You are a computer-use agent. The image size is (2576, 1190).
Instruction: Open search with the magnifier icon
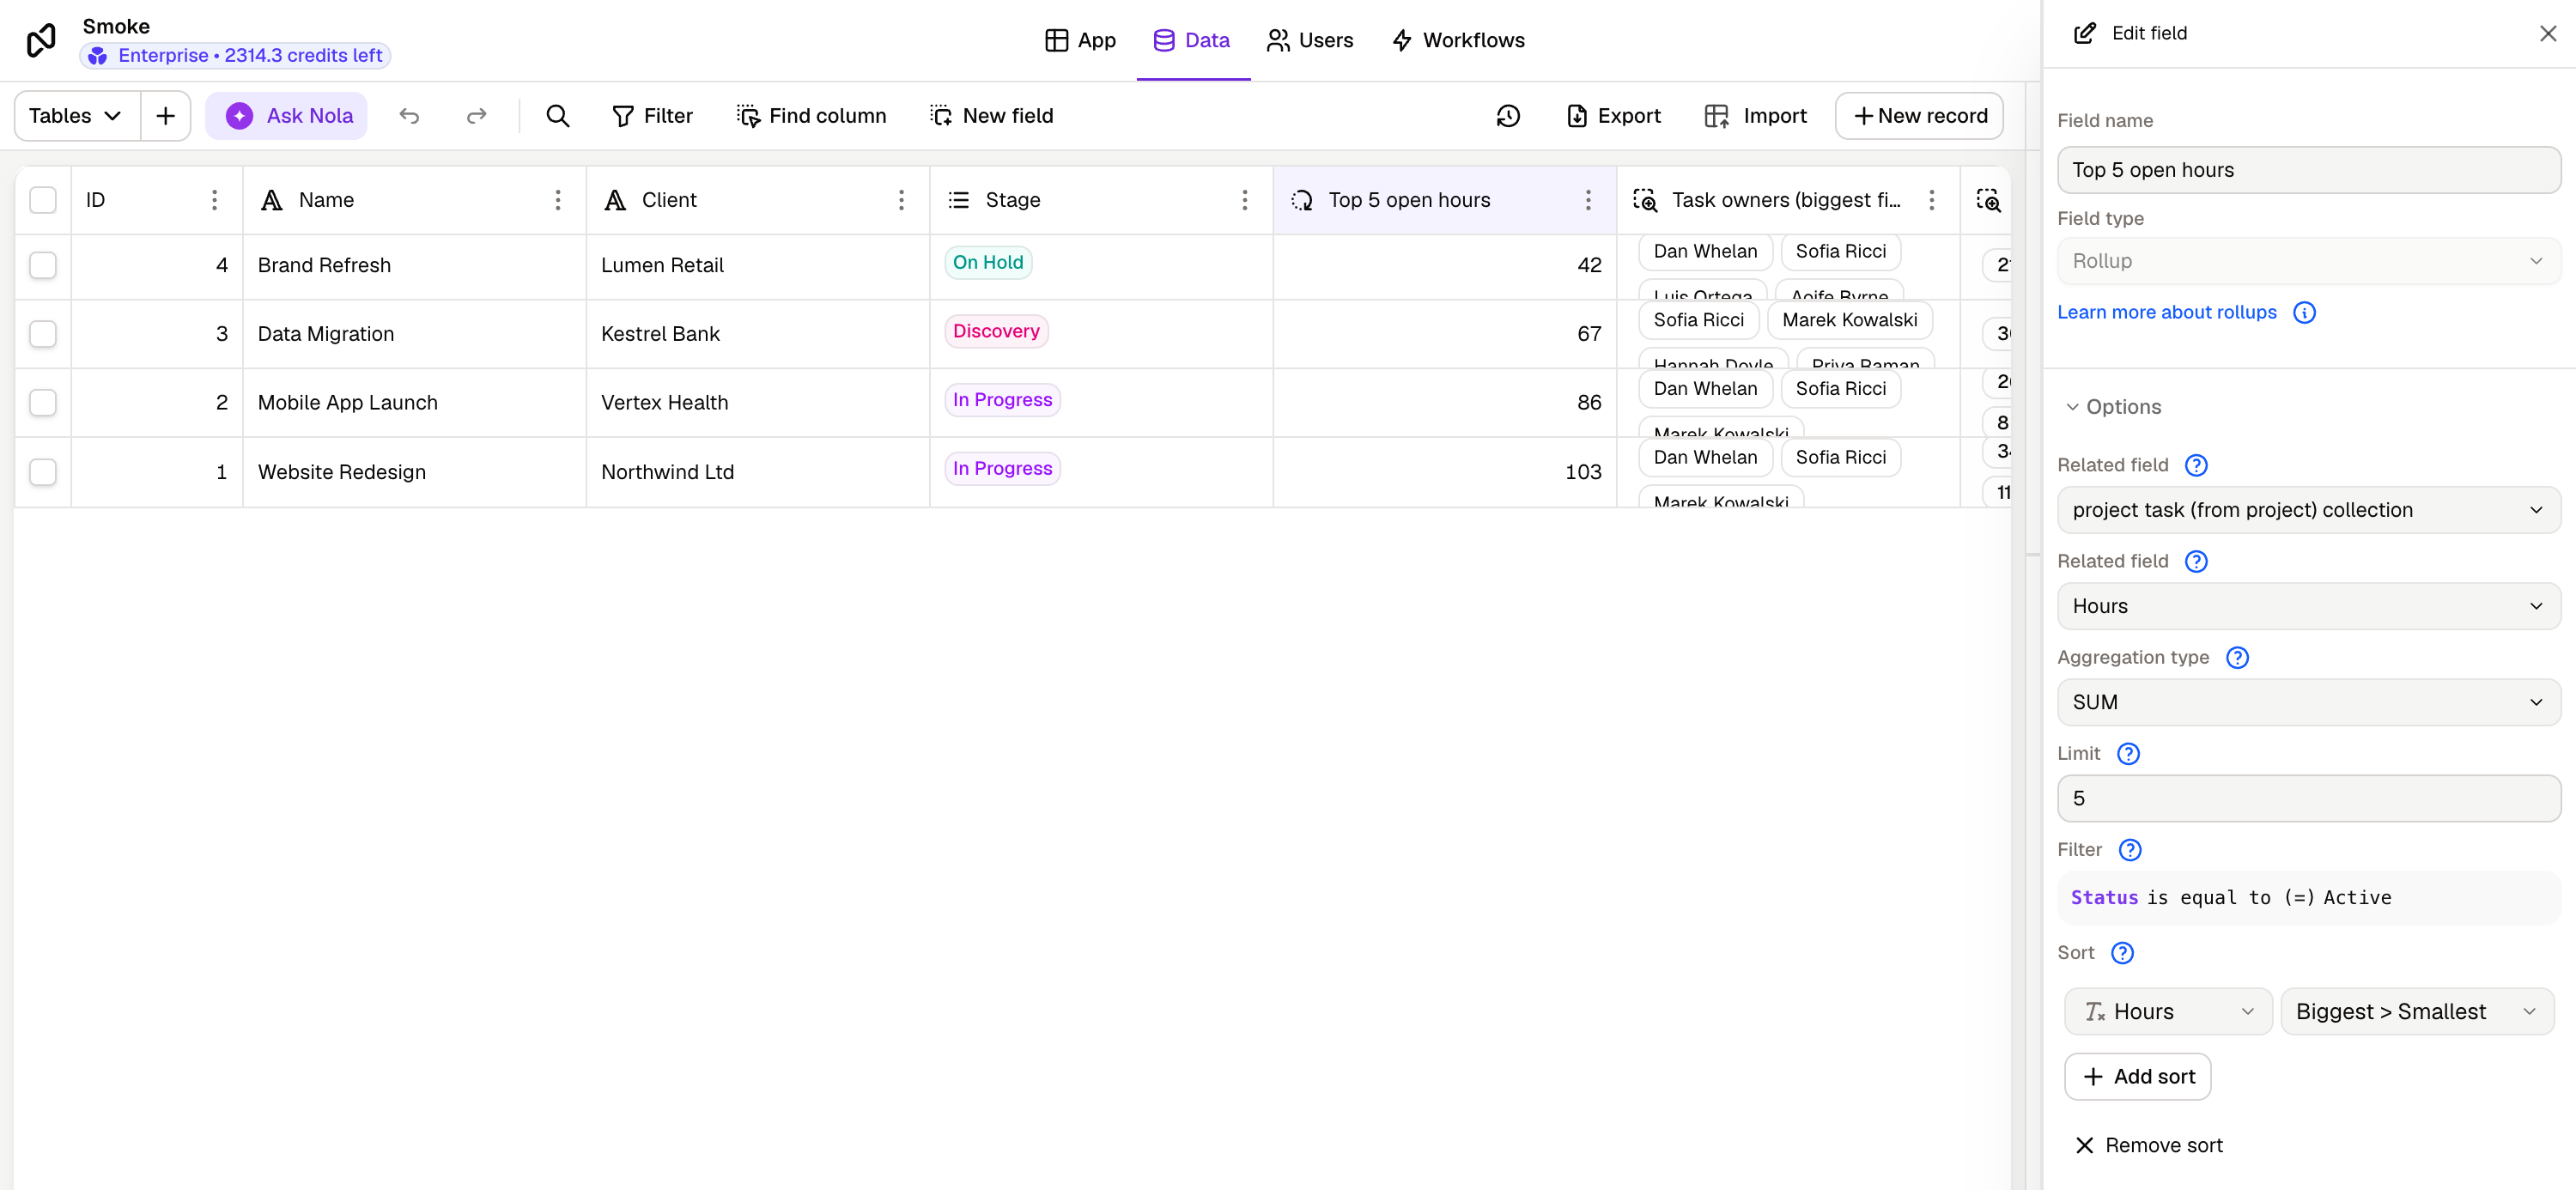(x=558, y=116)
